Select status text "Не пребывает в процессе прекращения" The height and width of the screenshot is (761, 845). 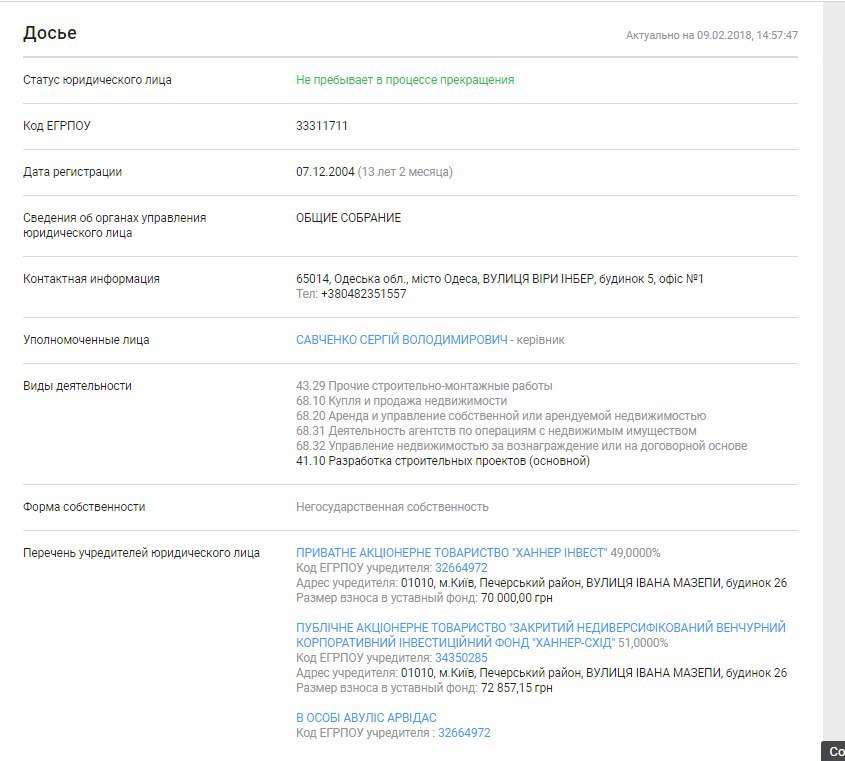(405, 80)
